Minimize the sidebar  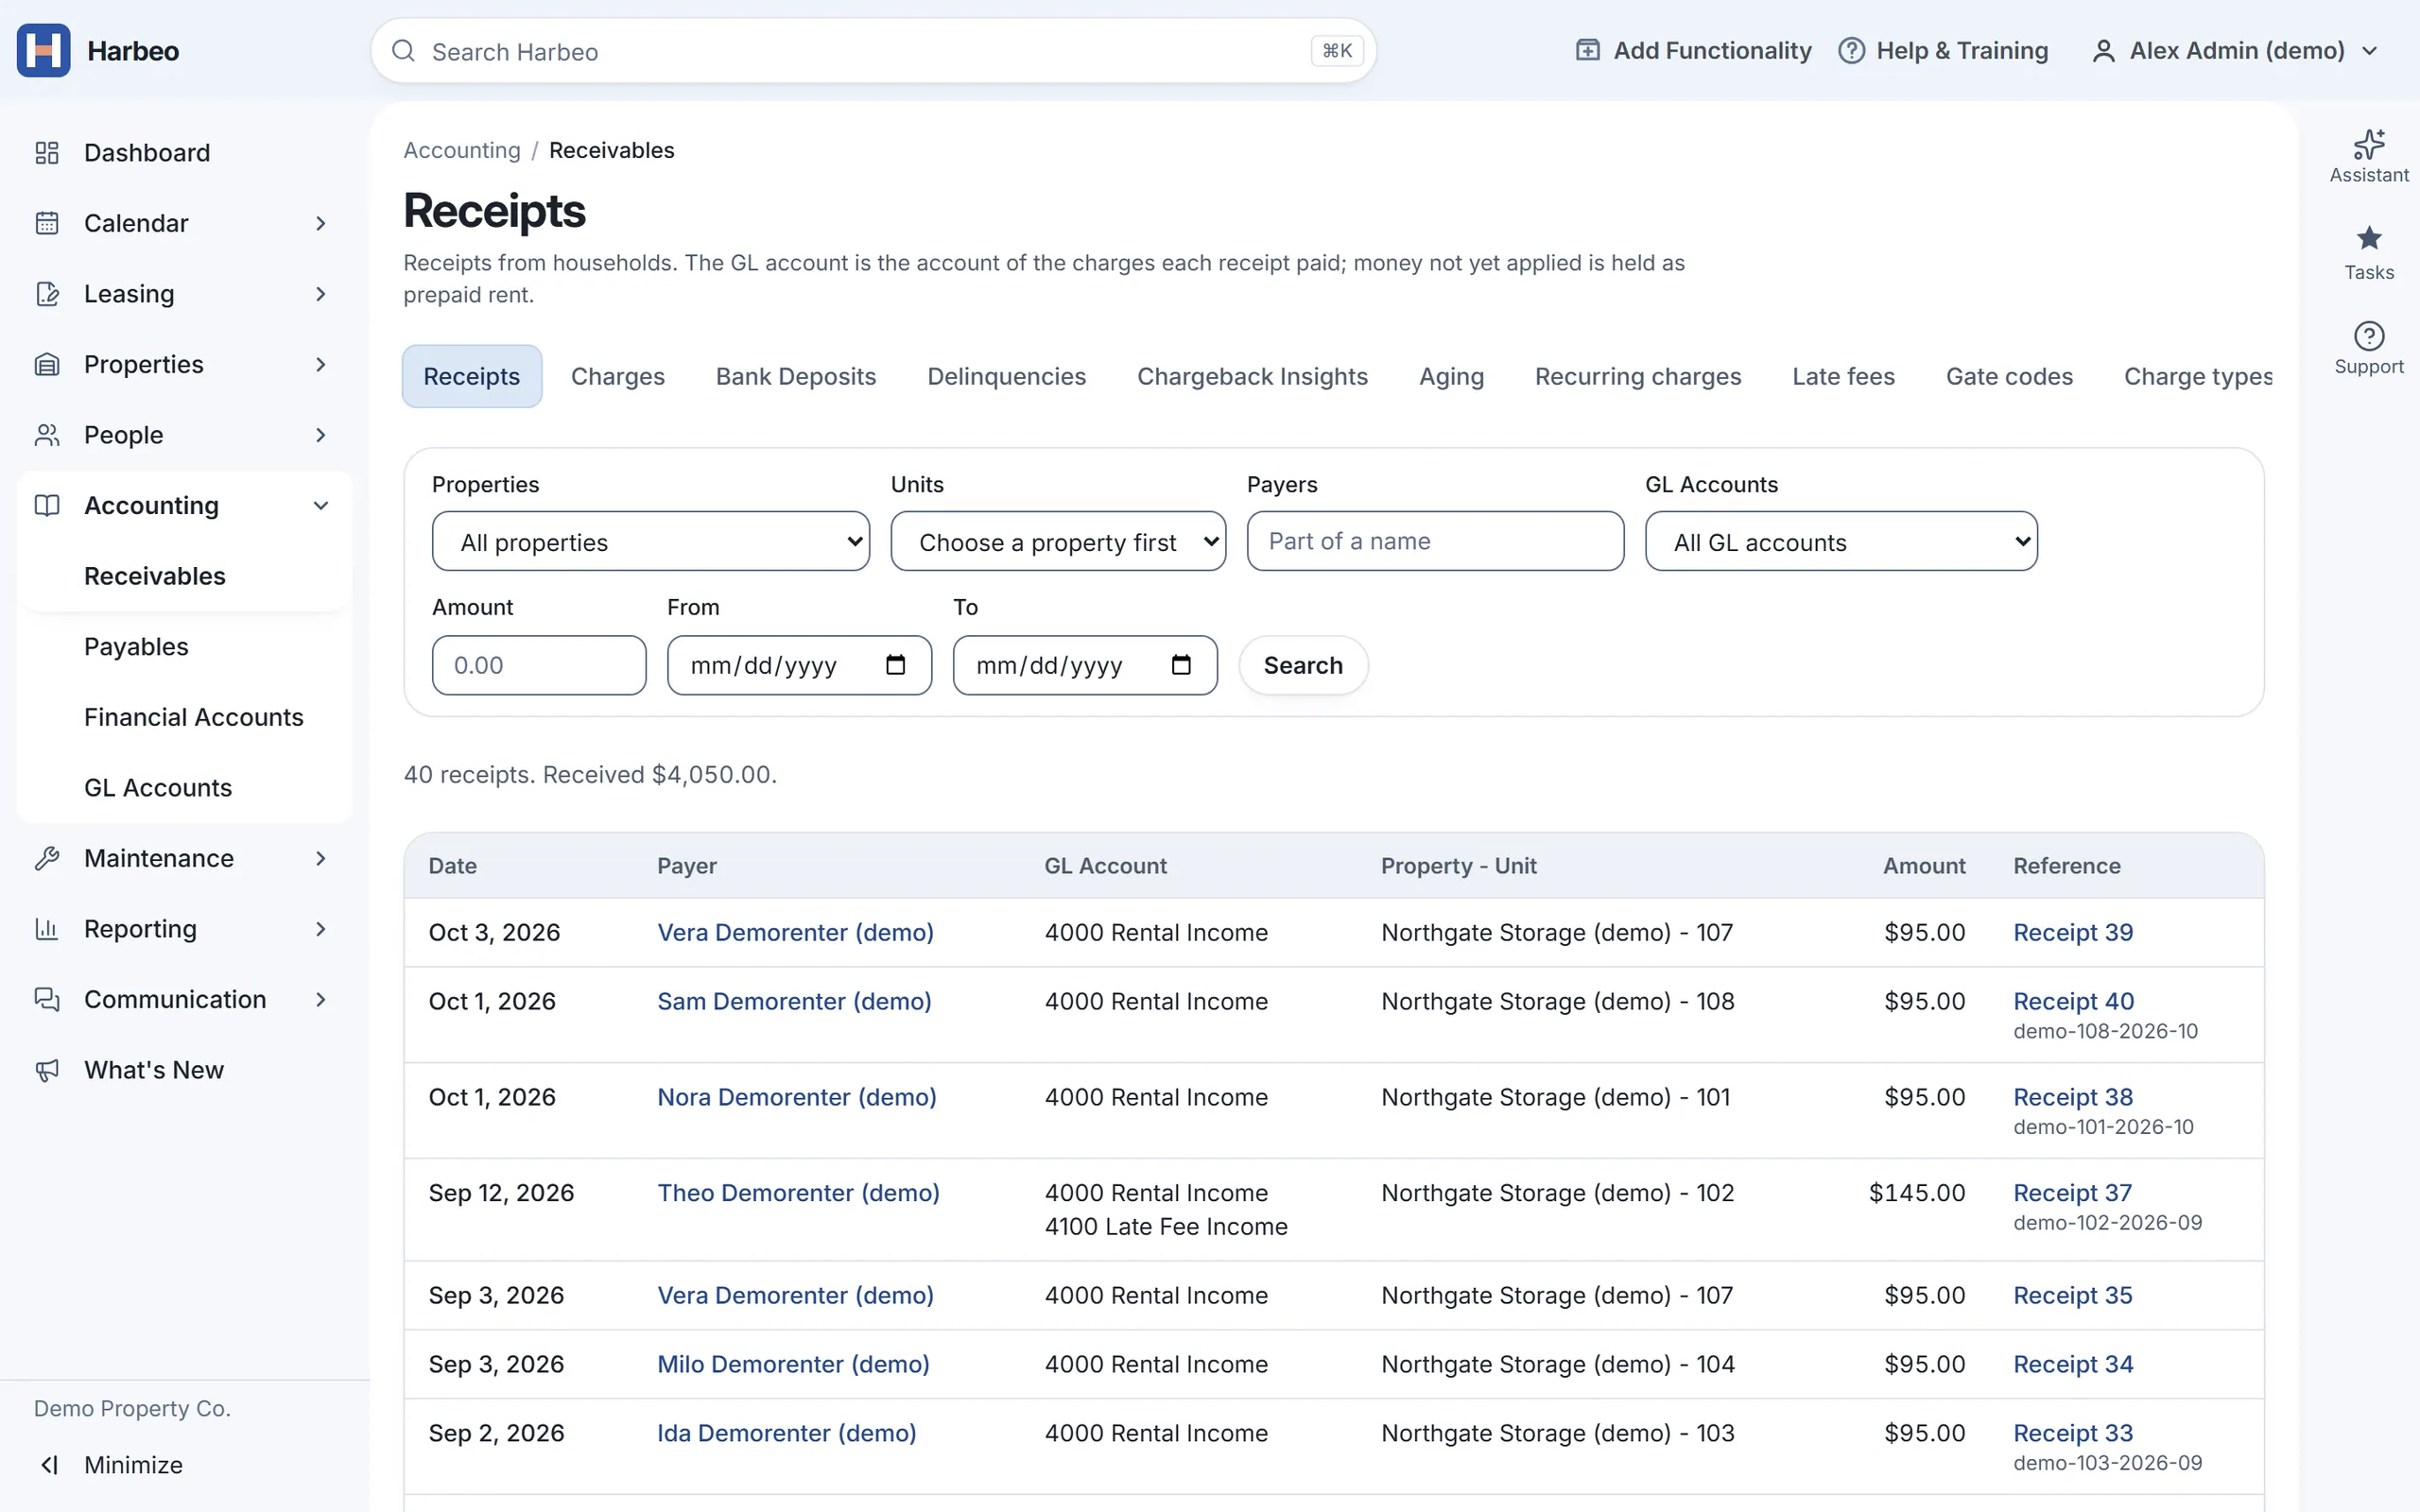(110, 1465)
